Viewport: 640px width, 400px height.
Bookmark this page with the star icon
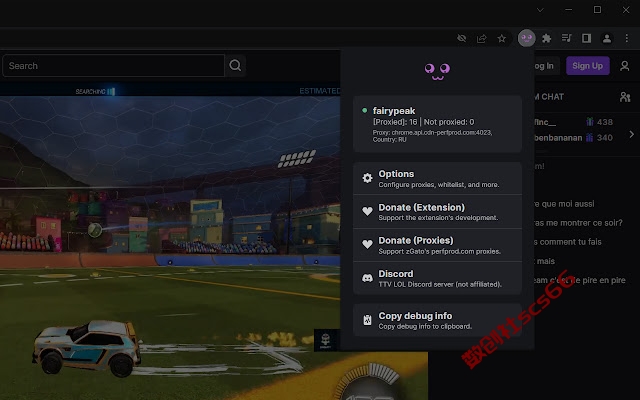coord(502,38)
